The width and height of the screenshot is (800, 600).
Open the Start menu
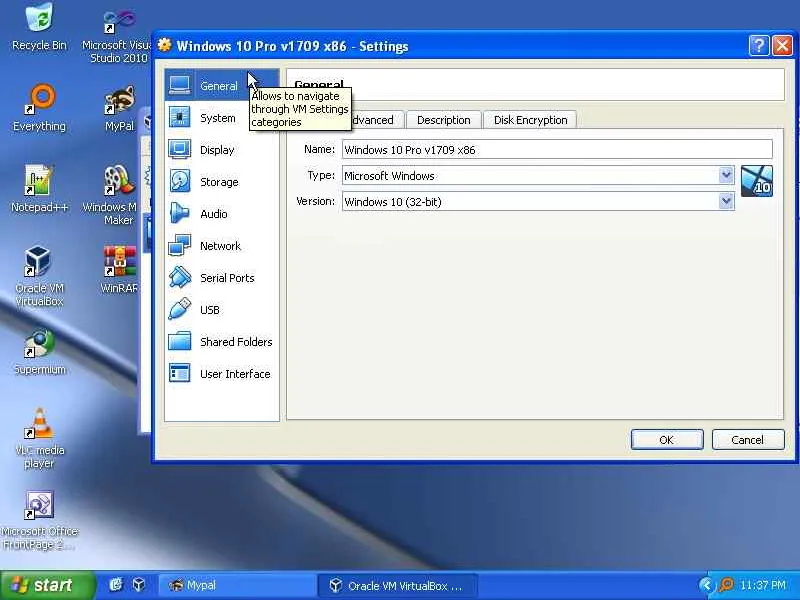(47, 585)
